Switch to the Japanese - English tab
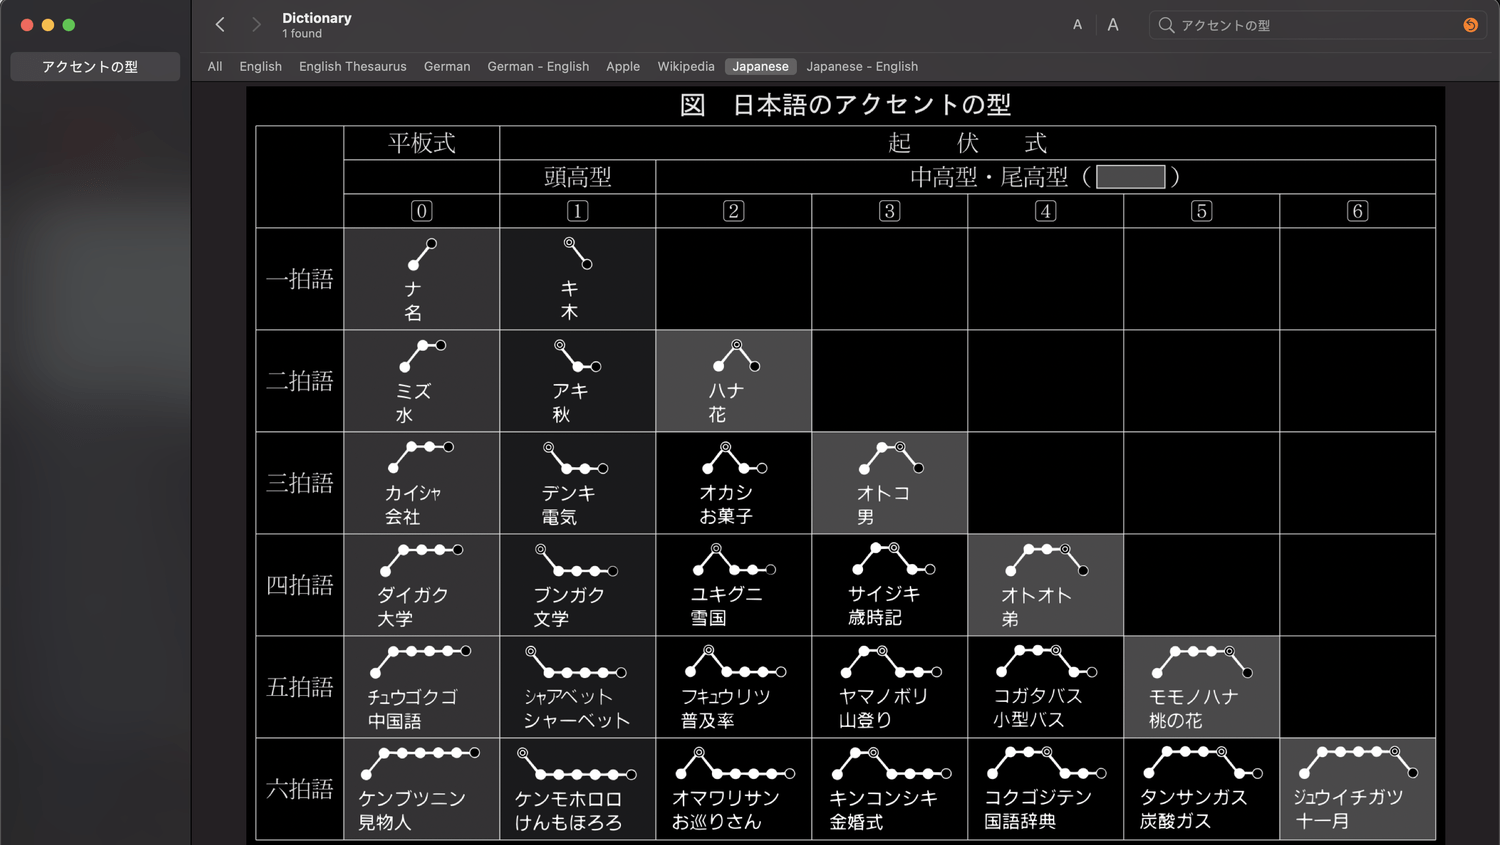This screenshot has width=1500, height=845. tap(862, 66)
